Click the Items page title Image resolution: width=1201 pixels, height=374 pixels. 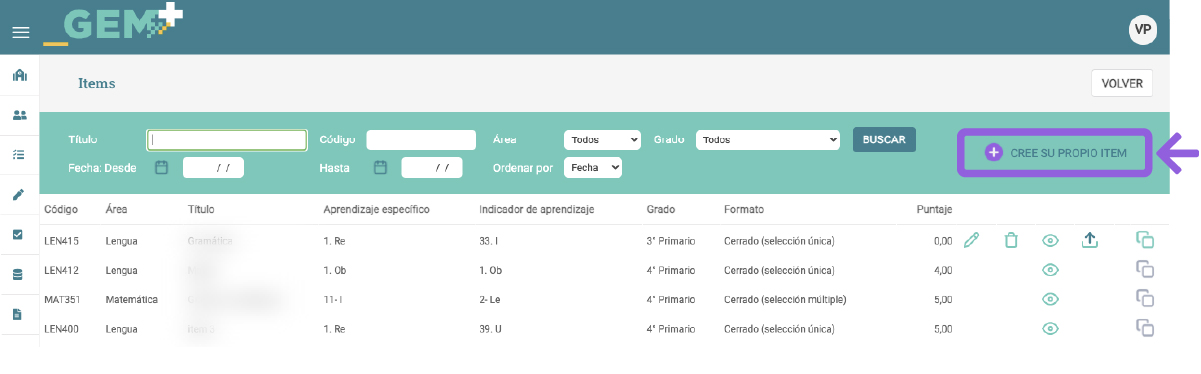coord(97,84)
